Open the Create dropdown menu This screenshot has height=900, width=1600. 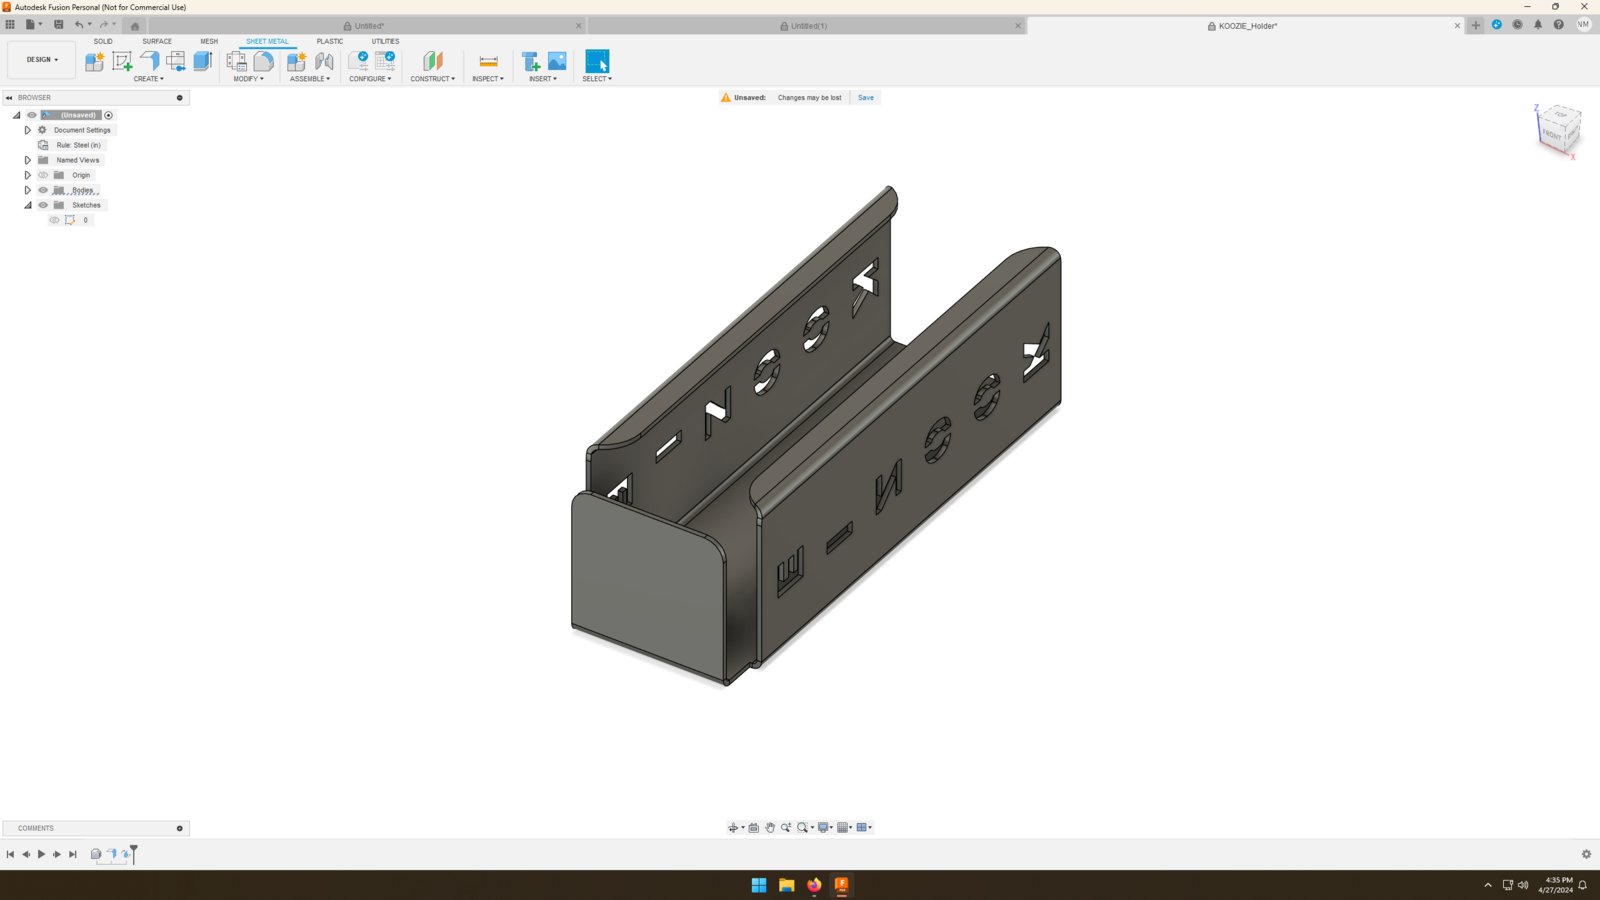149,79
